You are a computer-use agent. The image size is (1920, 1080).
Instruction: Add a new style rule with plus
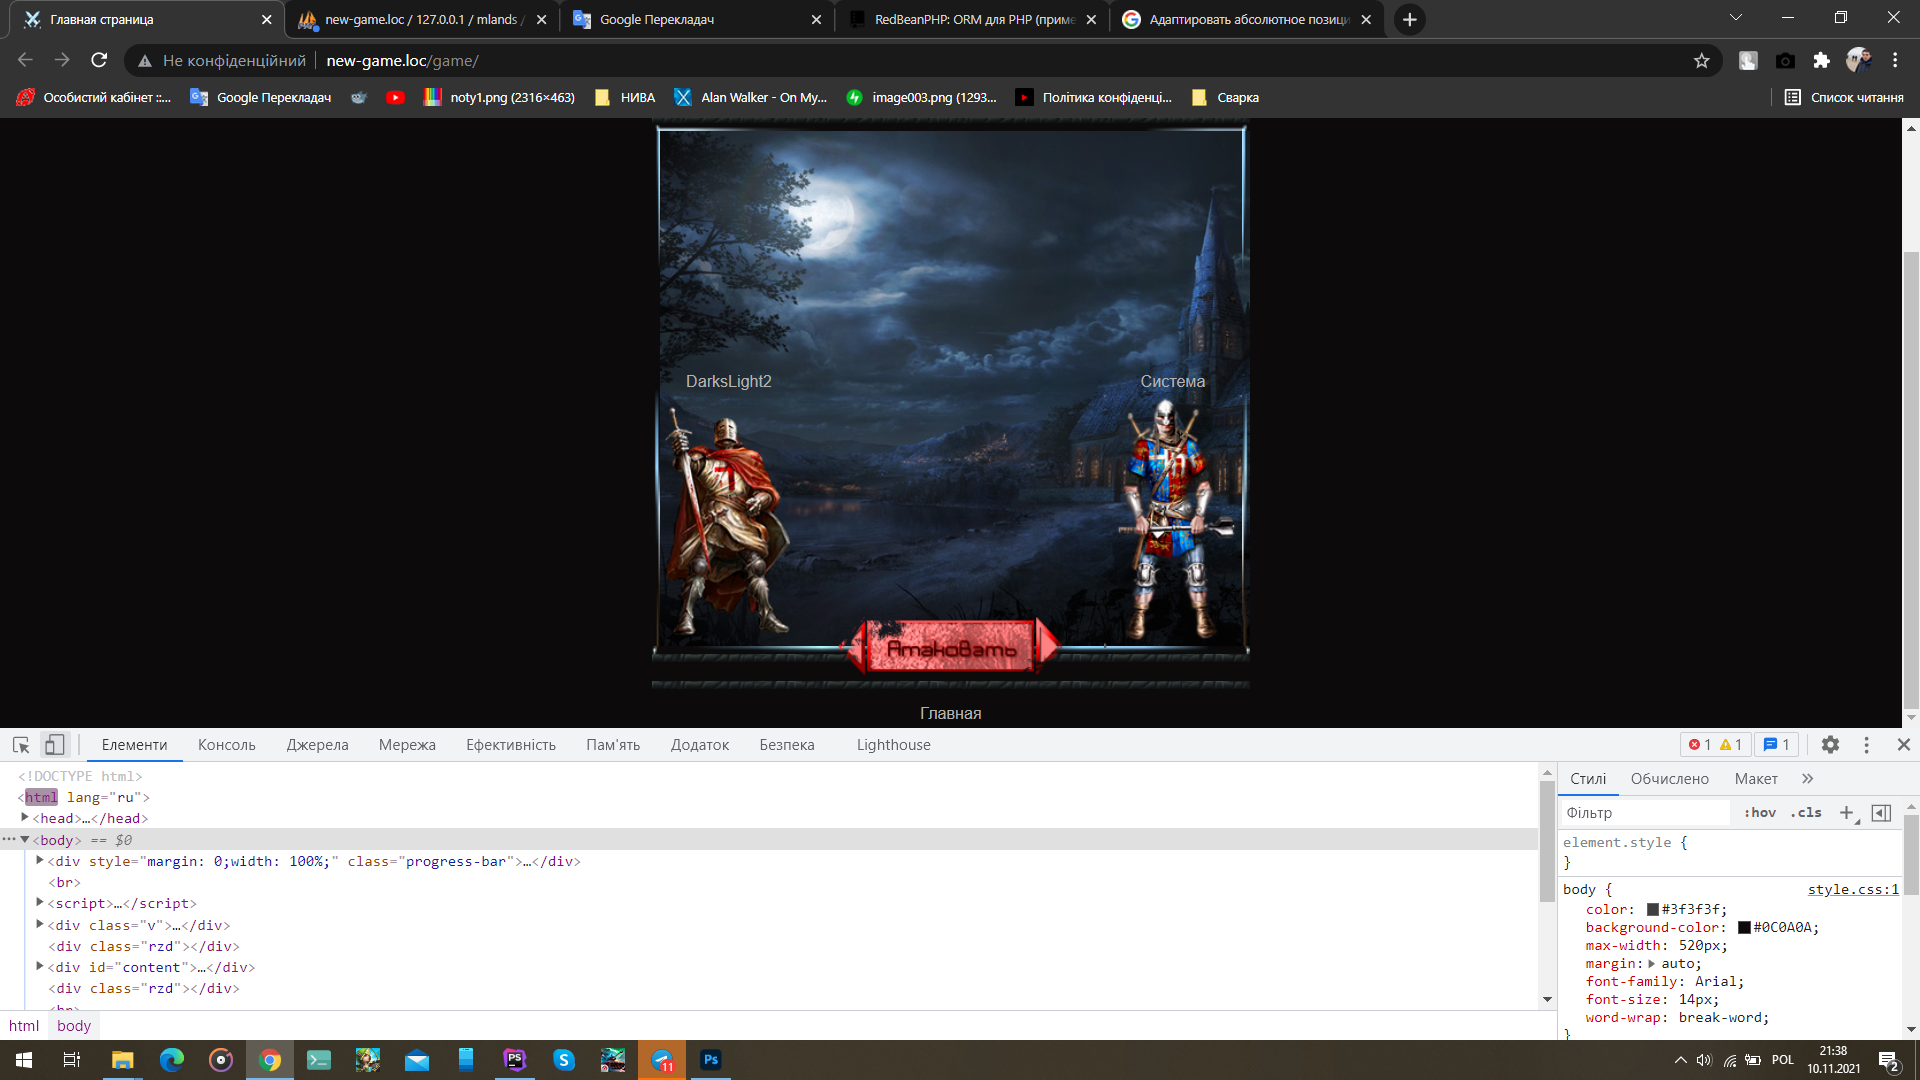[x=1846, y=813]
